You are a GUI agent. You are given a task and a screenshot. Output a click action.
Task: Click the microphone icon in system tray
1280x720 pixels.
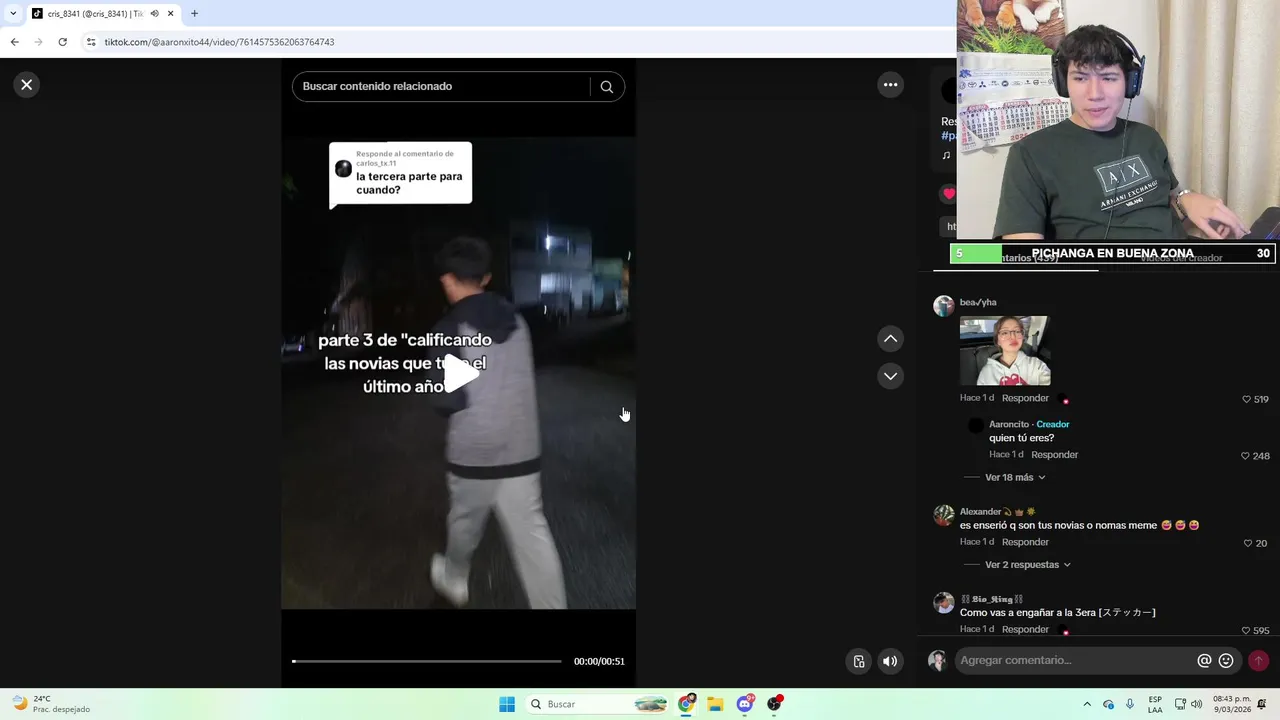click(1130, 704)
